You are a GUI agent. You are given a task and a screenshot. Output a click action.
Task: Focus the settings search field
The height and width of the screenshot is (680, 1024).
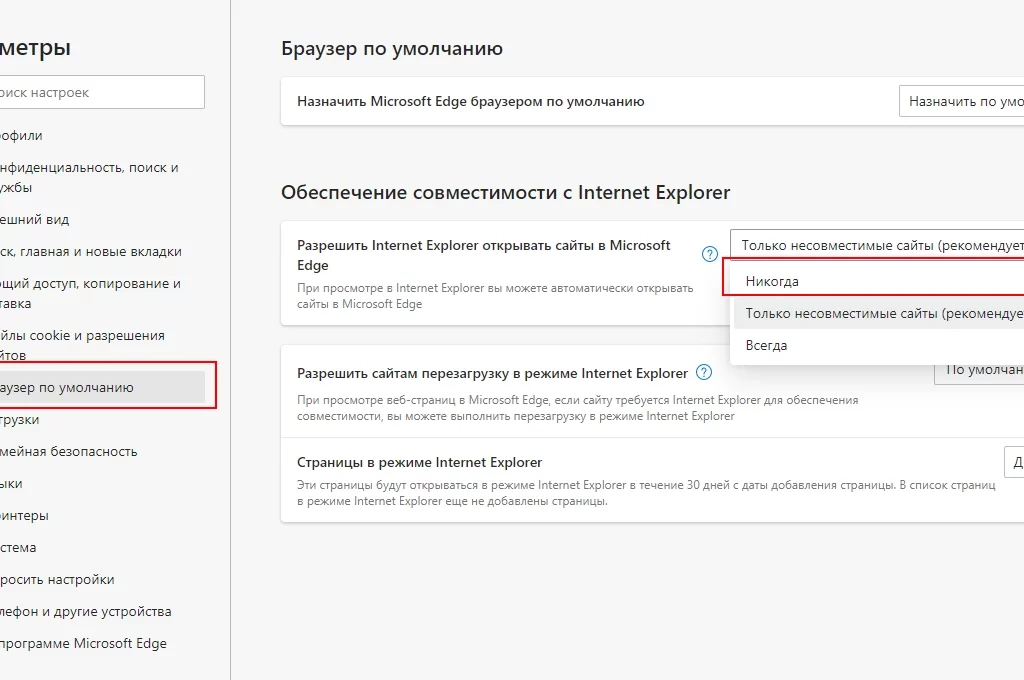pos(101,92)
